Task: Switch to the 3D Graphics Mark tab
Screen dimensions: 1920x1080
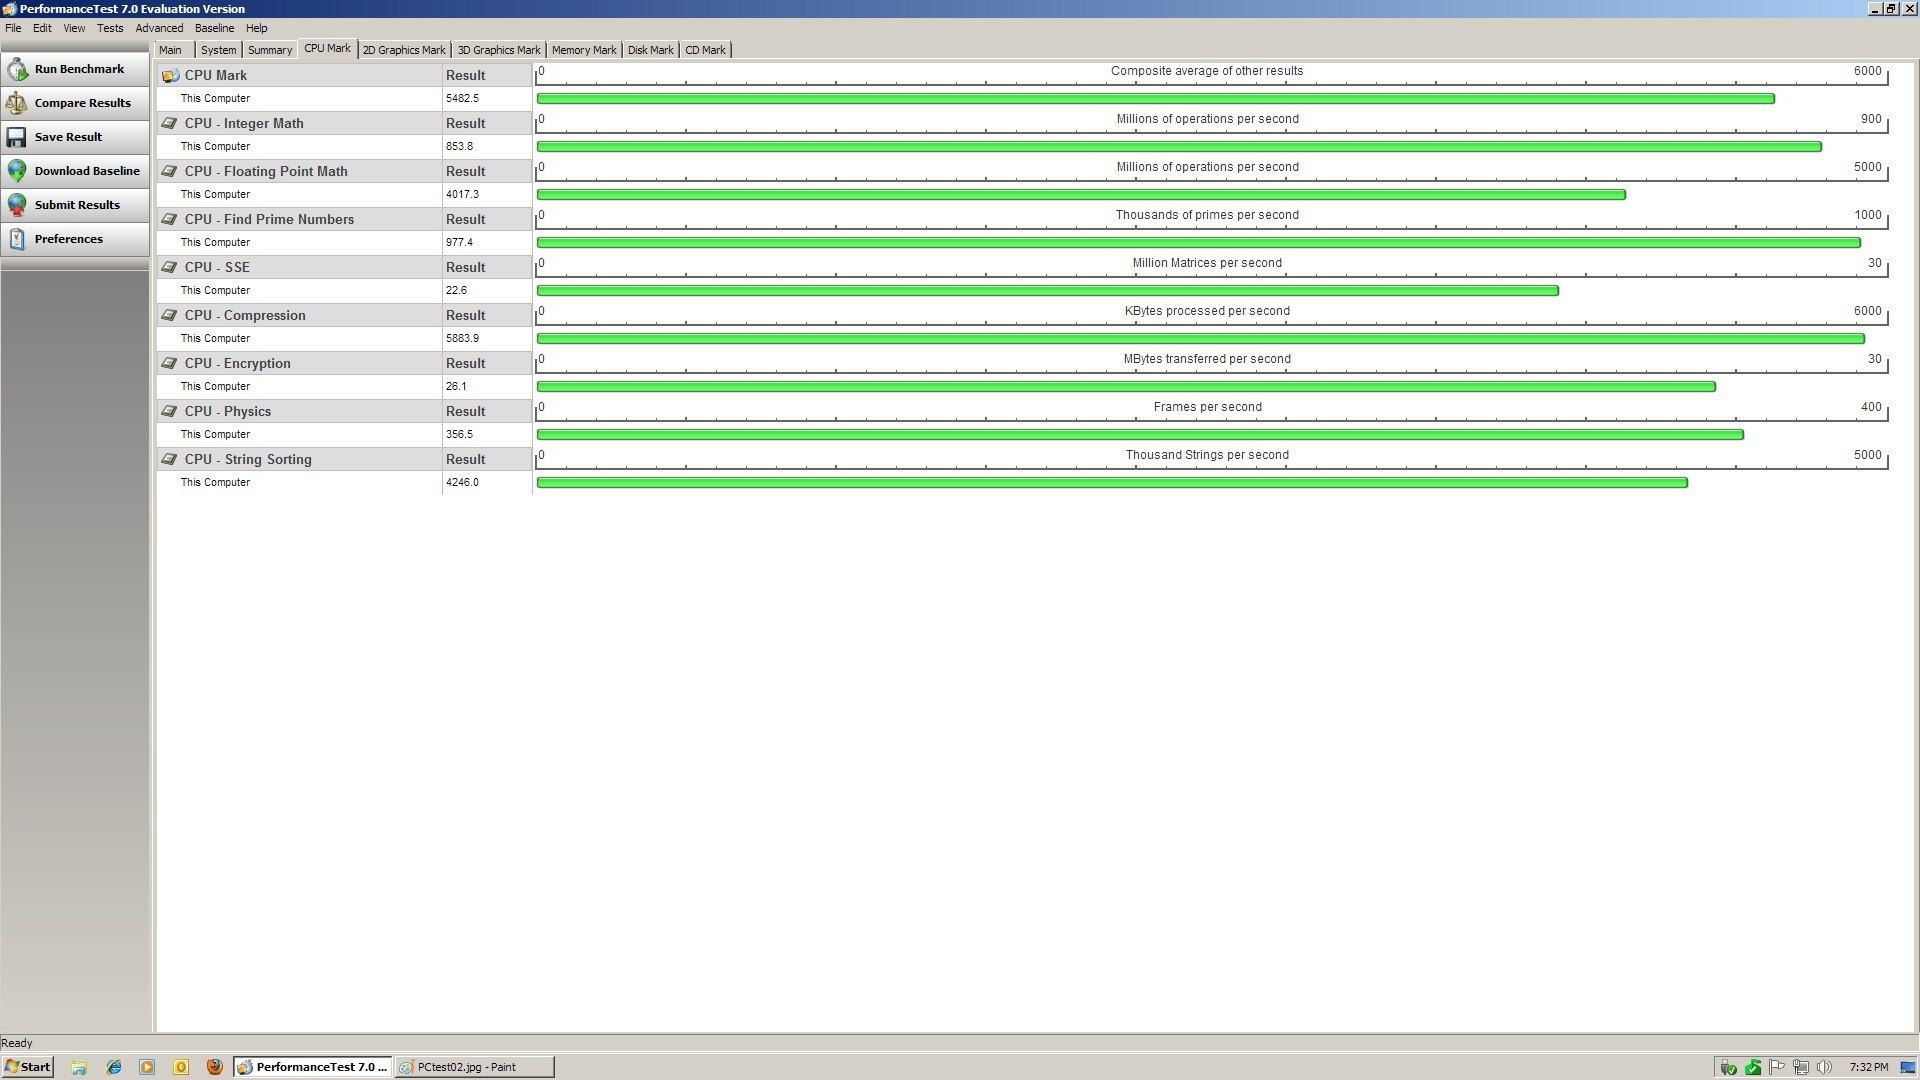Action: [x=499, y=50]
